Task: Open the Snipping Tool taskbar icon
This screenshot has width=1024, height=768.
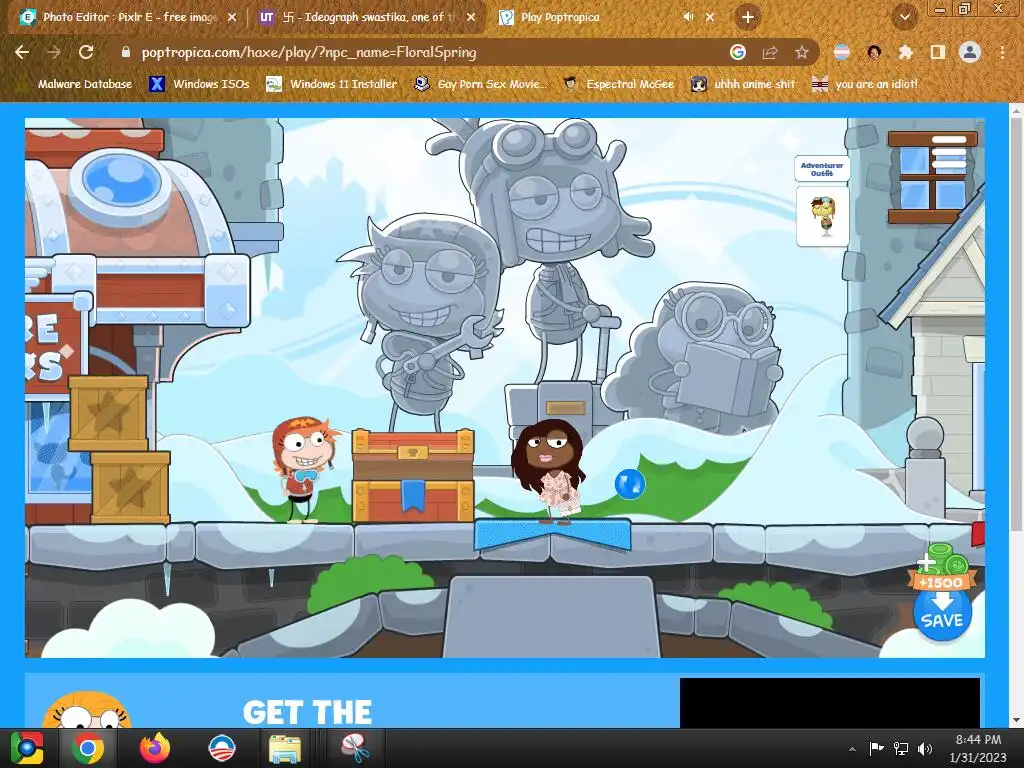Action: click(x=355, y=748)
